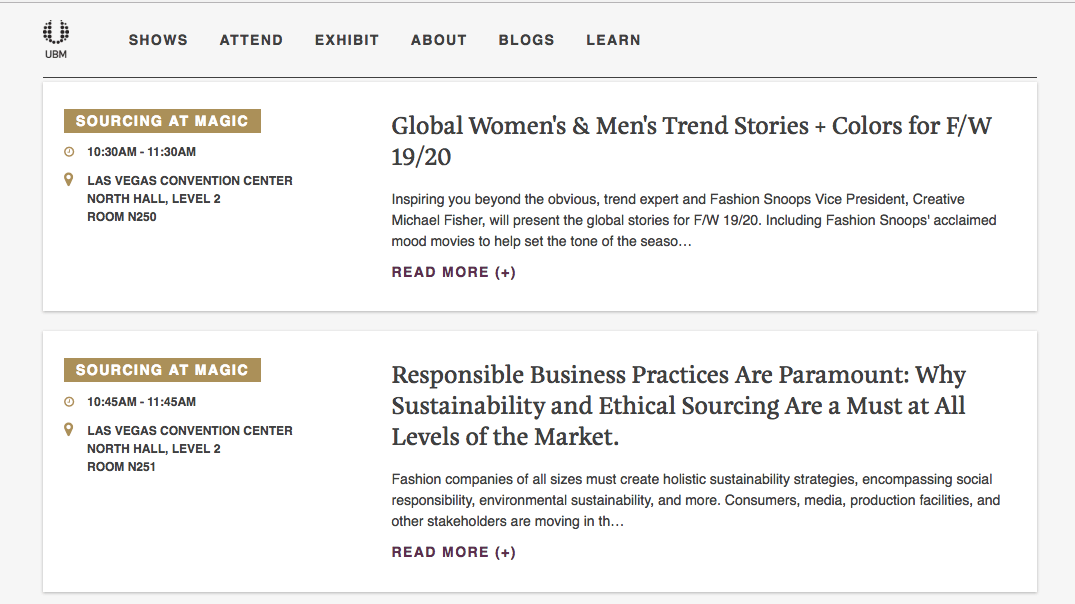Viewport: 1075px width, 604px height.
Task: Open the SHOWS menu
Action: pos(158,40)
